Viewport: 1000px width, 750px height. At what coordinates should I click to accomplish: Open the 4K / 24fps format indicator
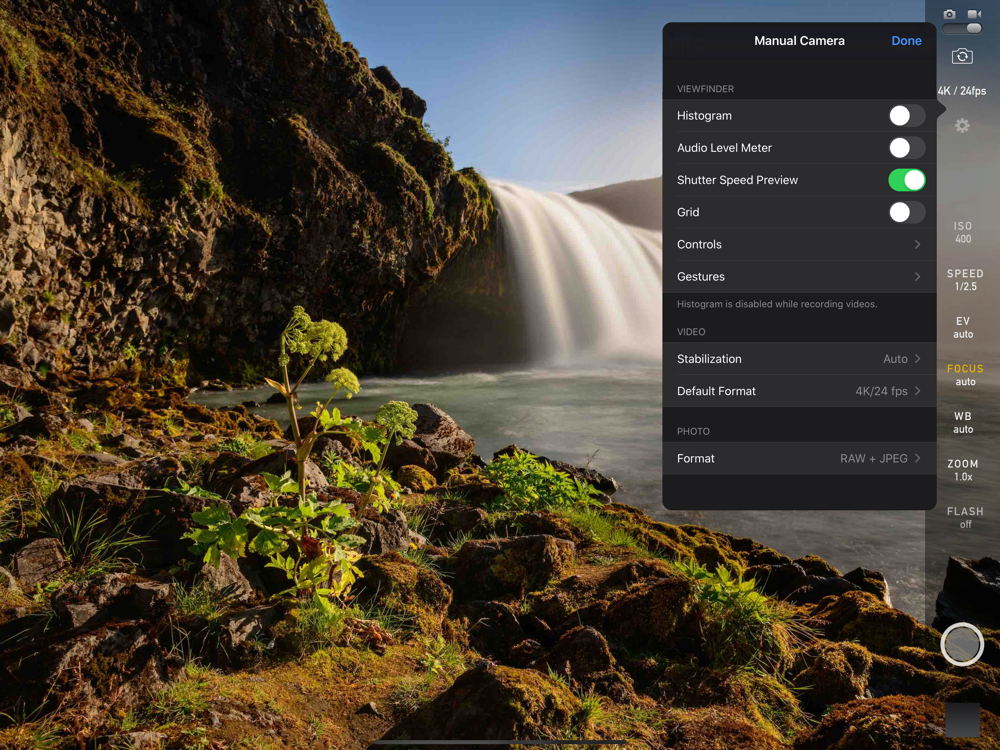pyautogui.click(x=962, y=91)
